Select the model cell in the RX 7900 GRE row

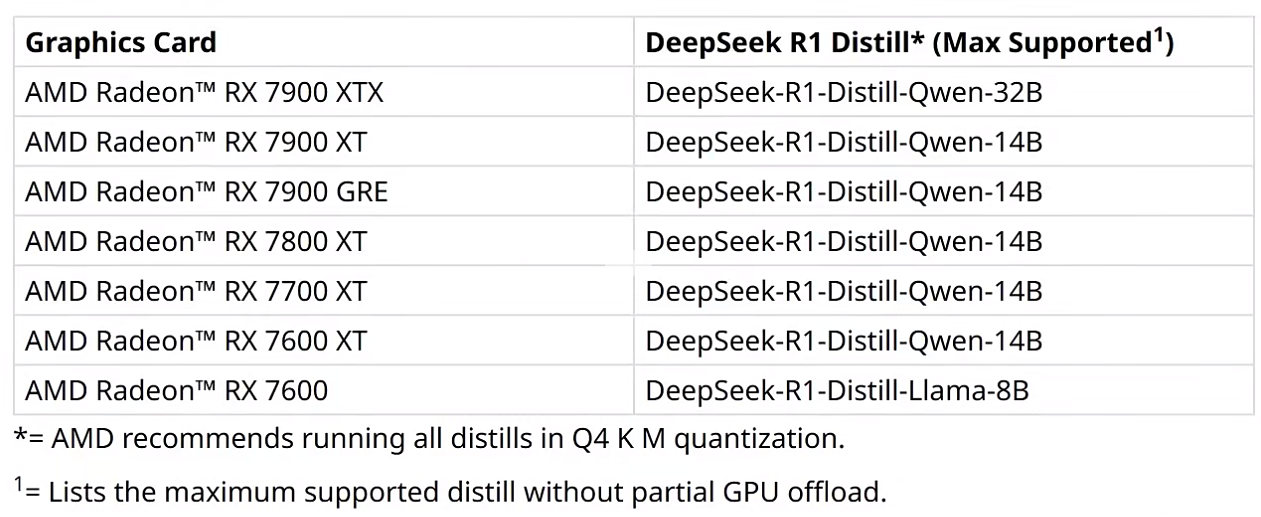[x=844, y=192]
